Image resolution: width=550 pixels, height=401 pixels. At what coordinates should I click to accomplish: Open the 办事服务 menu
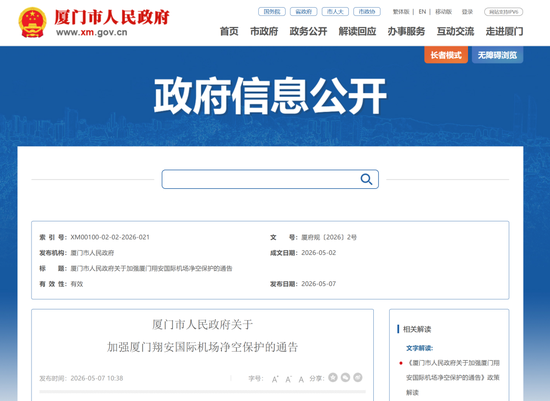pos(406,32)
